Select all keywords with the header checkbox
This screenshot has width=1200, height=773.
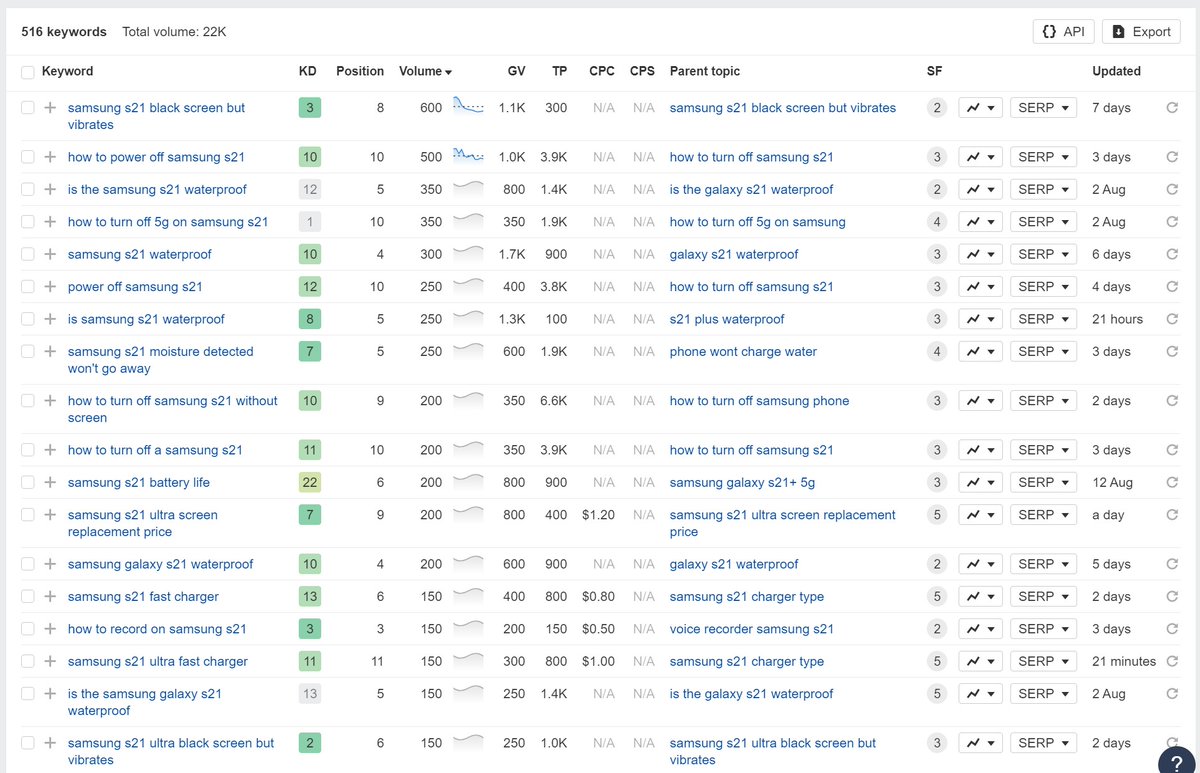click(x=26, y=71)
